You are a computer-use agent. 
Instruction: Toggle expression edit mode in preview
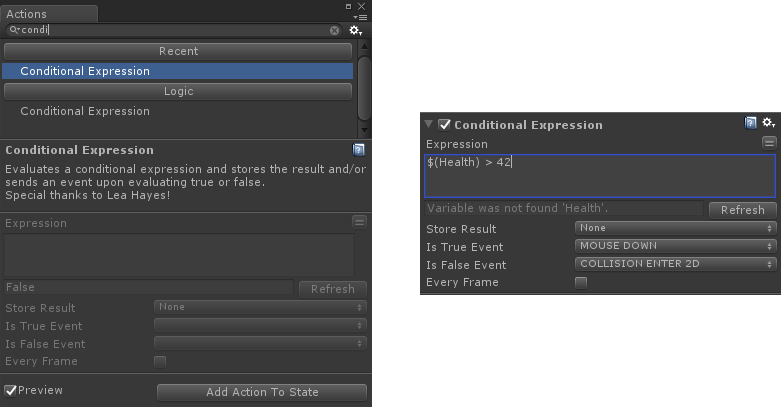pyautogui.click(x=359, y=222)
